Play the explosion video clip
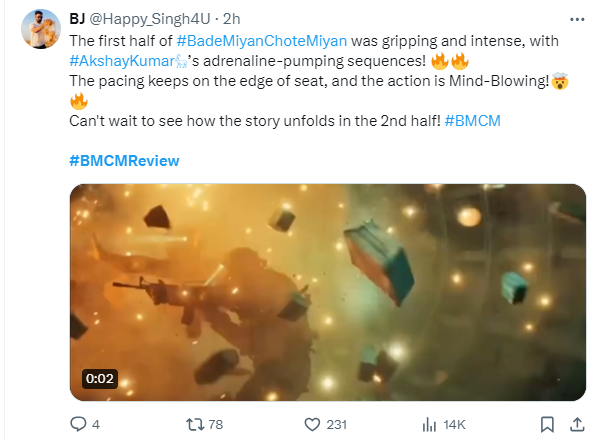This screenshot has width=600, height=441. pyautogui.click(x=327, y=291)
